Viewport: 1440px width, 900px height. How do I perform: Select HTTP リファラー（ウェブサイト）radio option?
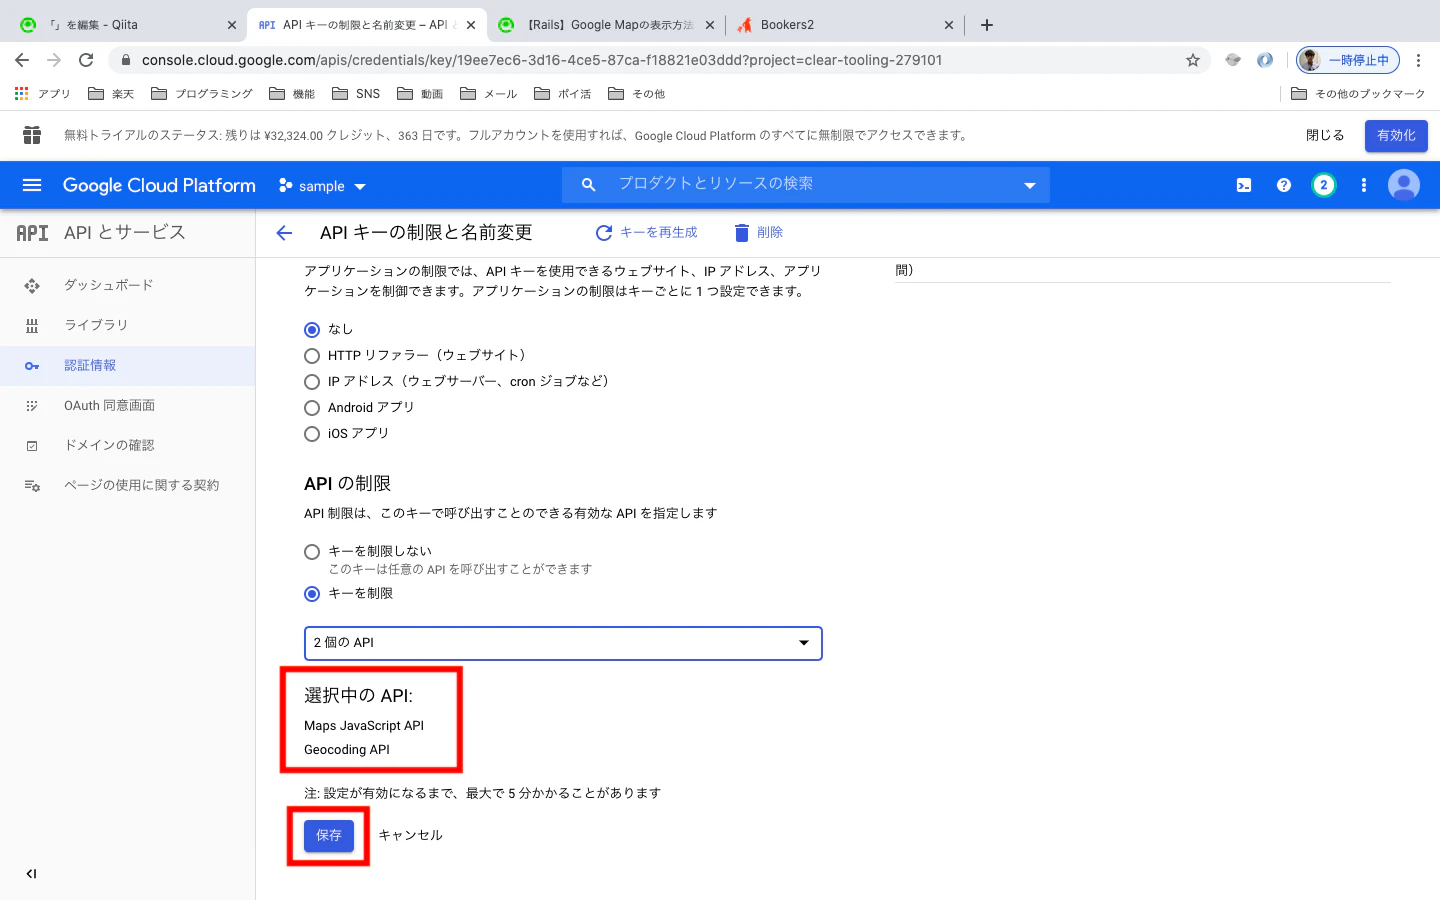pyautogui.click(x=312, y=356)
